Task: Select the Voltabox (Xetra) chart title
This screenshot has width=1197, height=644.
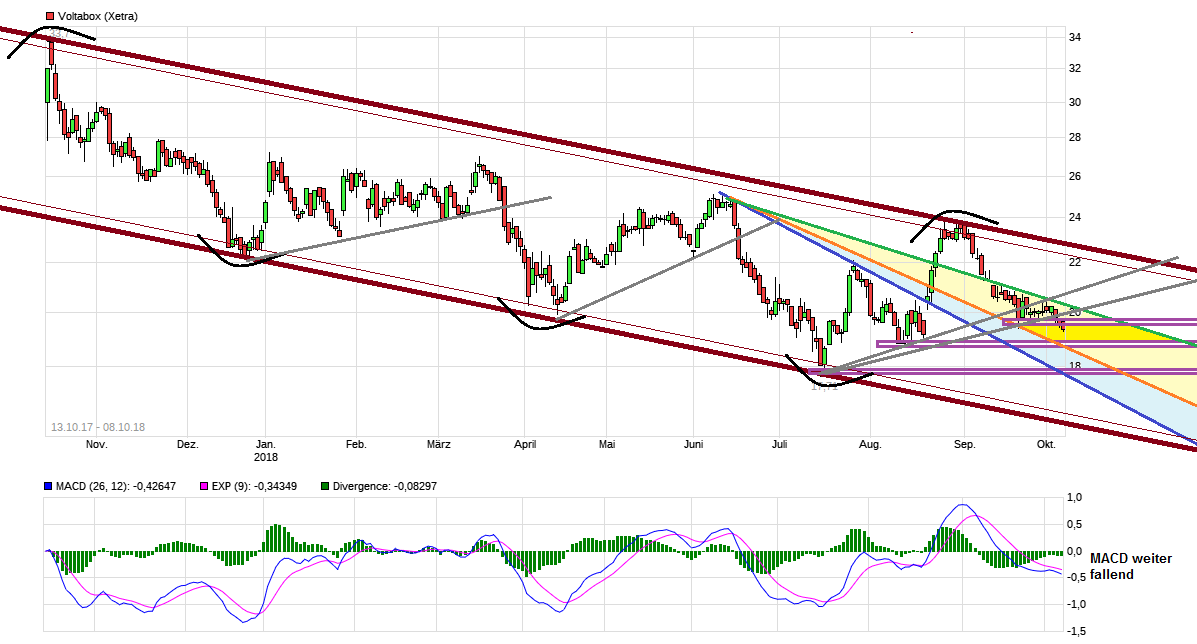Action: pos(98,17)
